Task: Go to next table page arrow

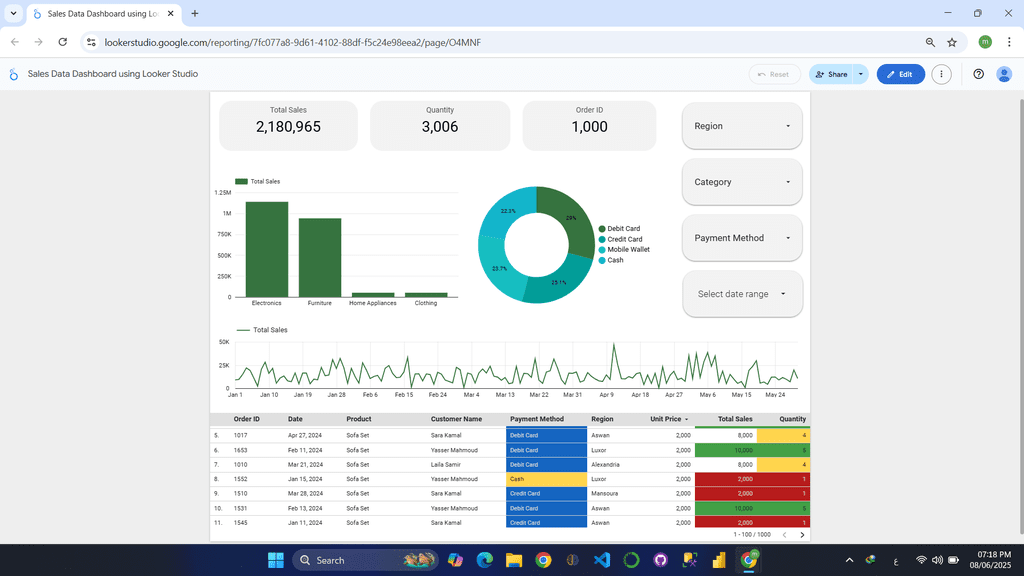Action: pos(802,535)
